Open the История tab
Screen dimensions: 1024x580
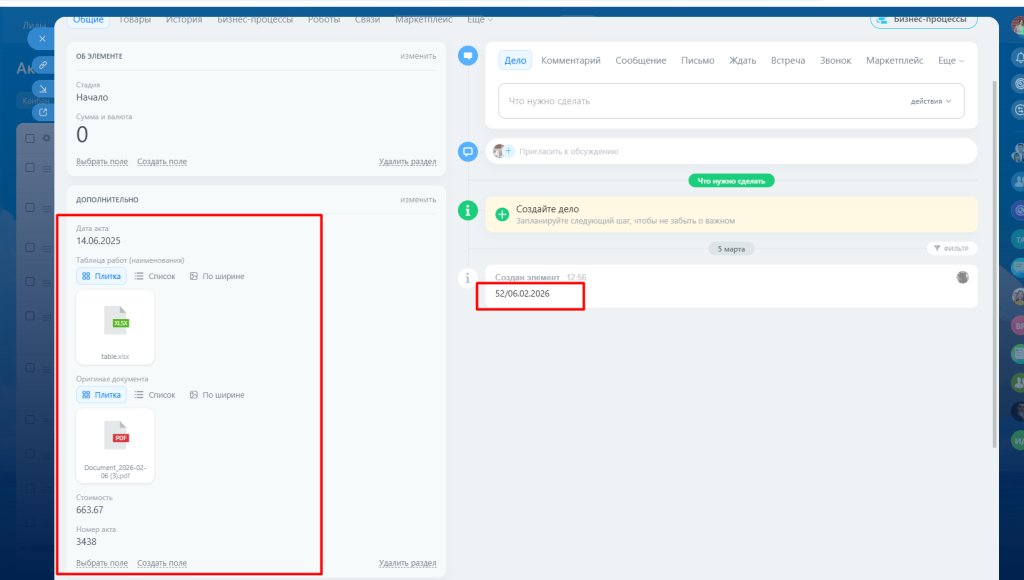tap(184, 19)
